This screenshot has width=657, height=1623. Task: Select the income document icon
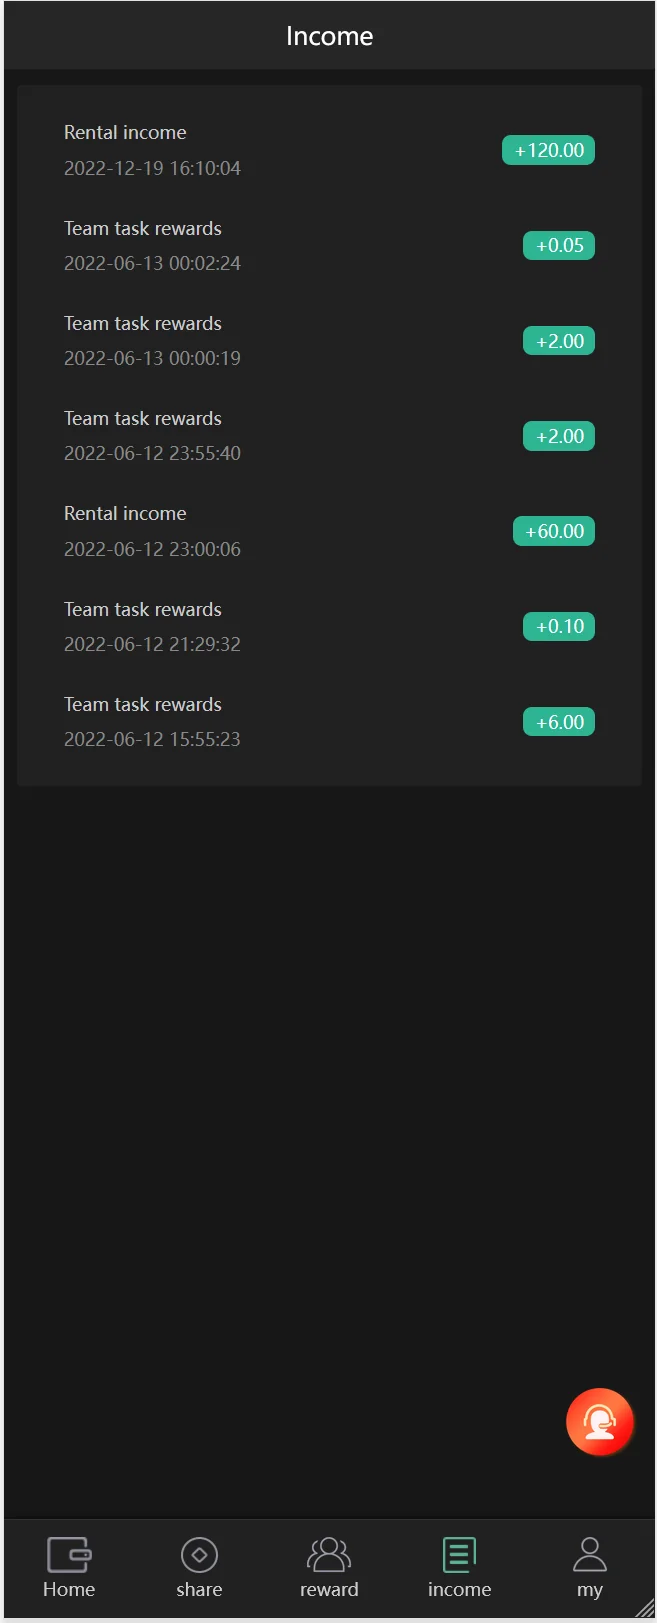pos(459,1555)
